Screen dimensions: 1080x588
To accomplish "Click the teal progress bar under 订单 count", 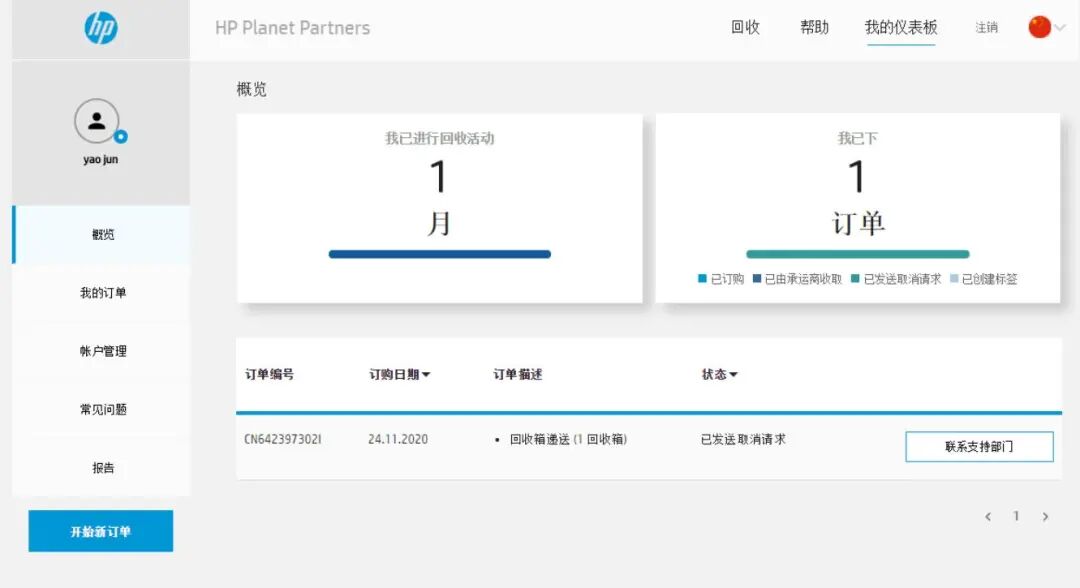I will [x=858, y=253].
